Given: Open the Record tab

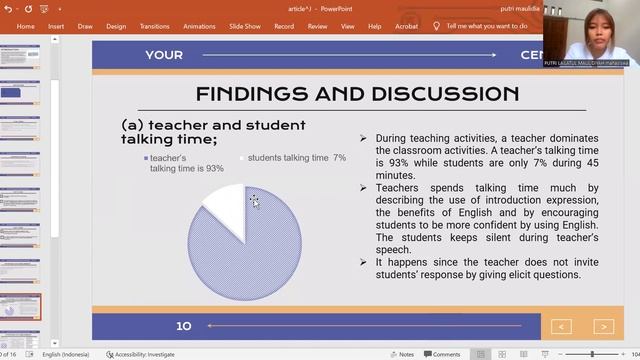Looking at the screenshot, I should click(284, 26).
